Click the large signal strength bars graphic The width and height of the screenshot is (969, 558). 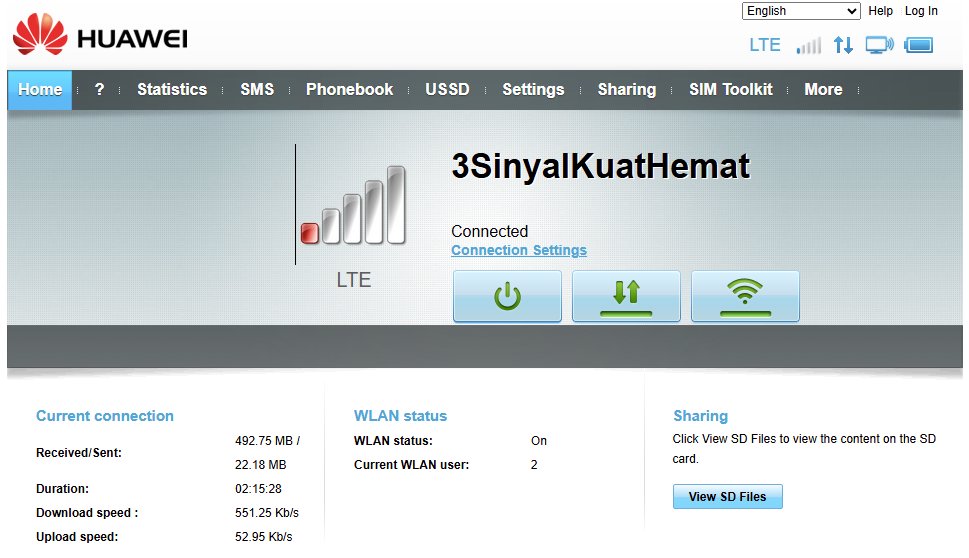tap(353, 205)
